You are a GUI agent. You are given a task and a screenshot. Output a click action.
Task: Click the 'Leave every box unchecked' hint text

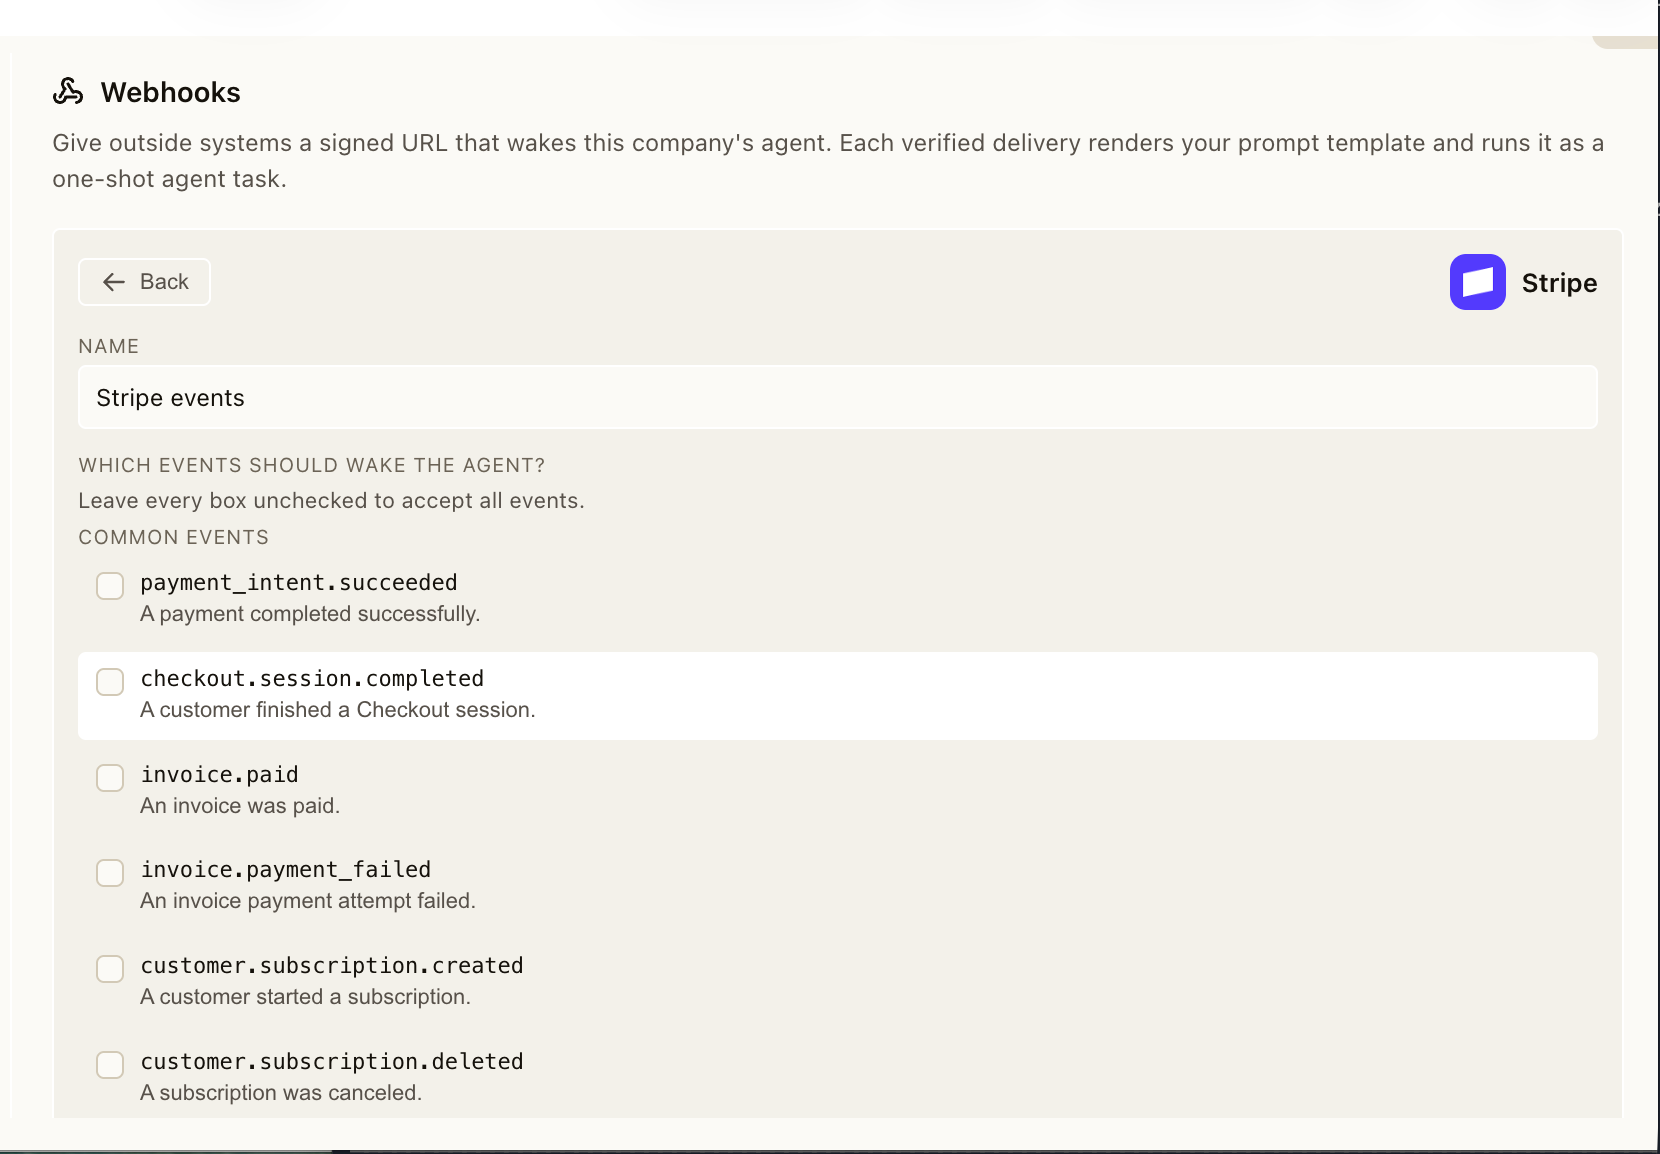click(332, 501)
